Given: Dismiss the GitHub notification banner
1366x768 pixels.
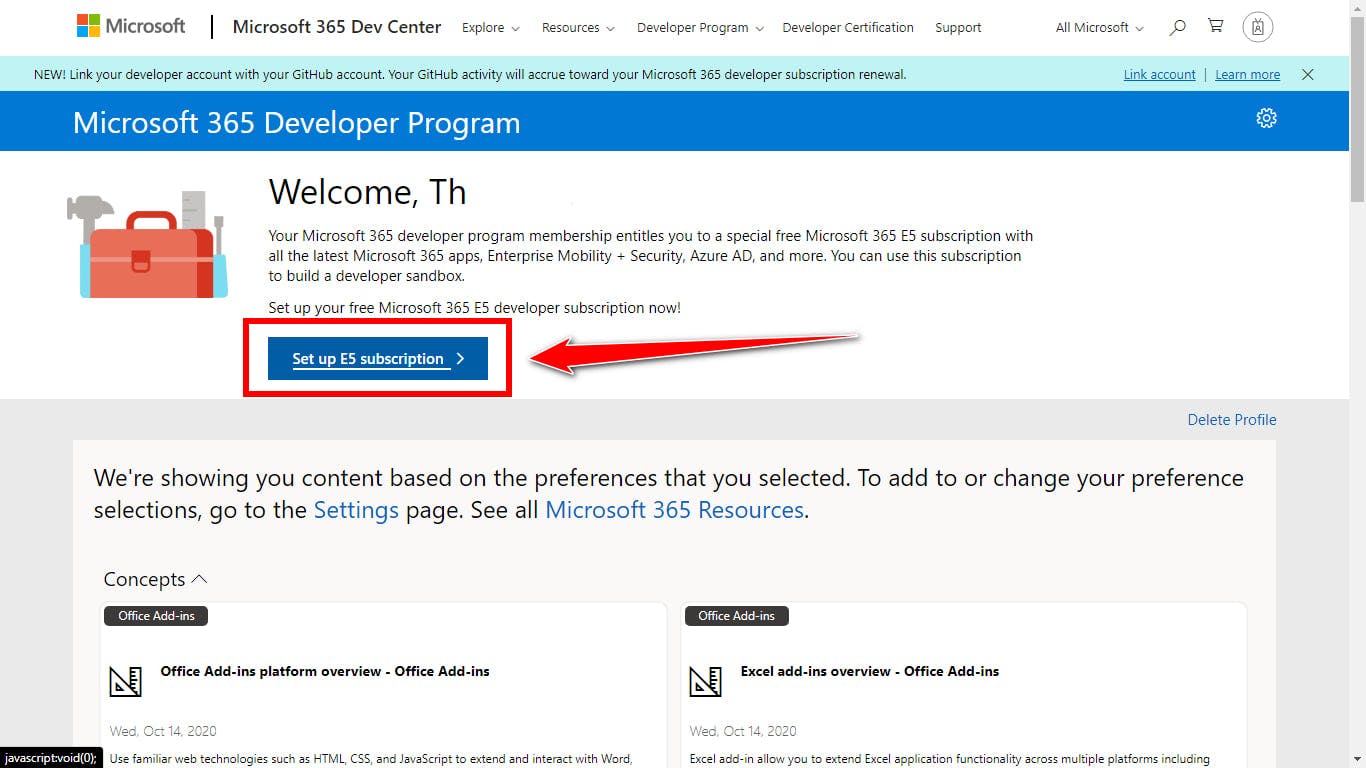Looking at the screenshot, I should tap(1307, 74).
